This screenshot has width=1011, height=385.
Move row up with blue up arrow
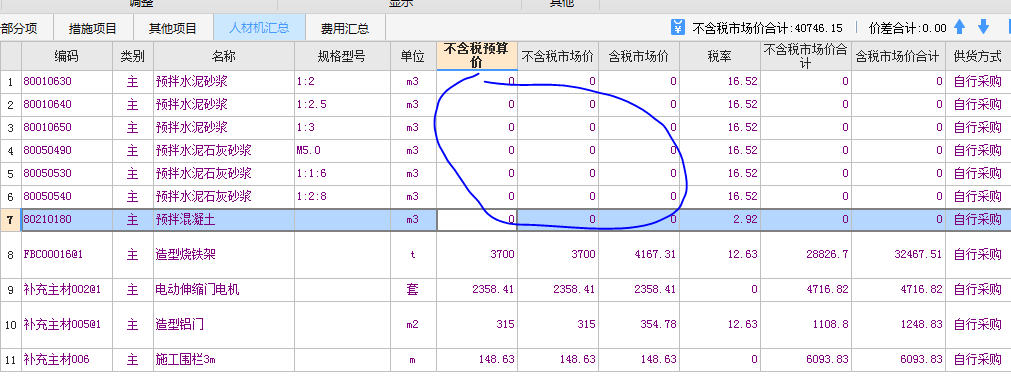[959, 27]
